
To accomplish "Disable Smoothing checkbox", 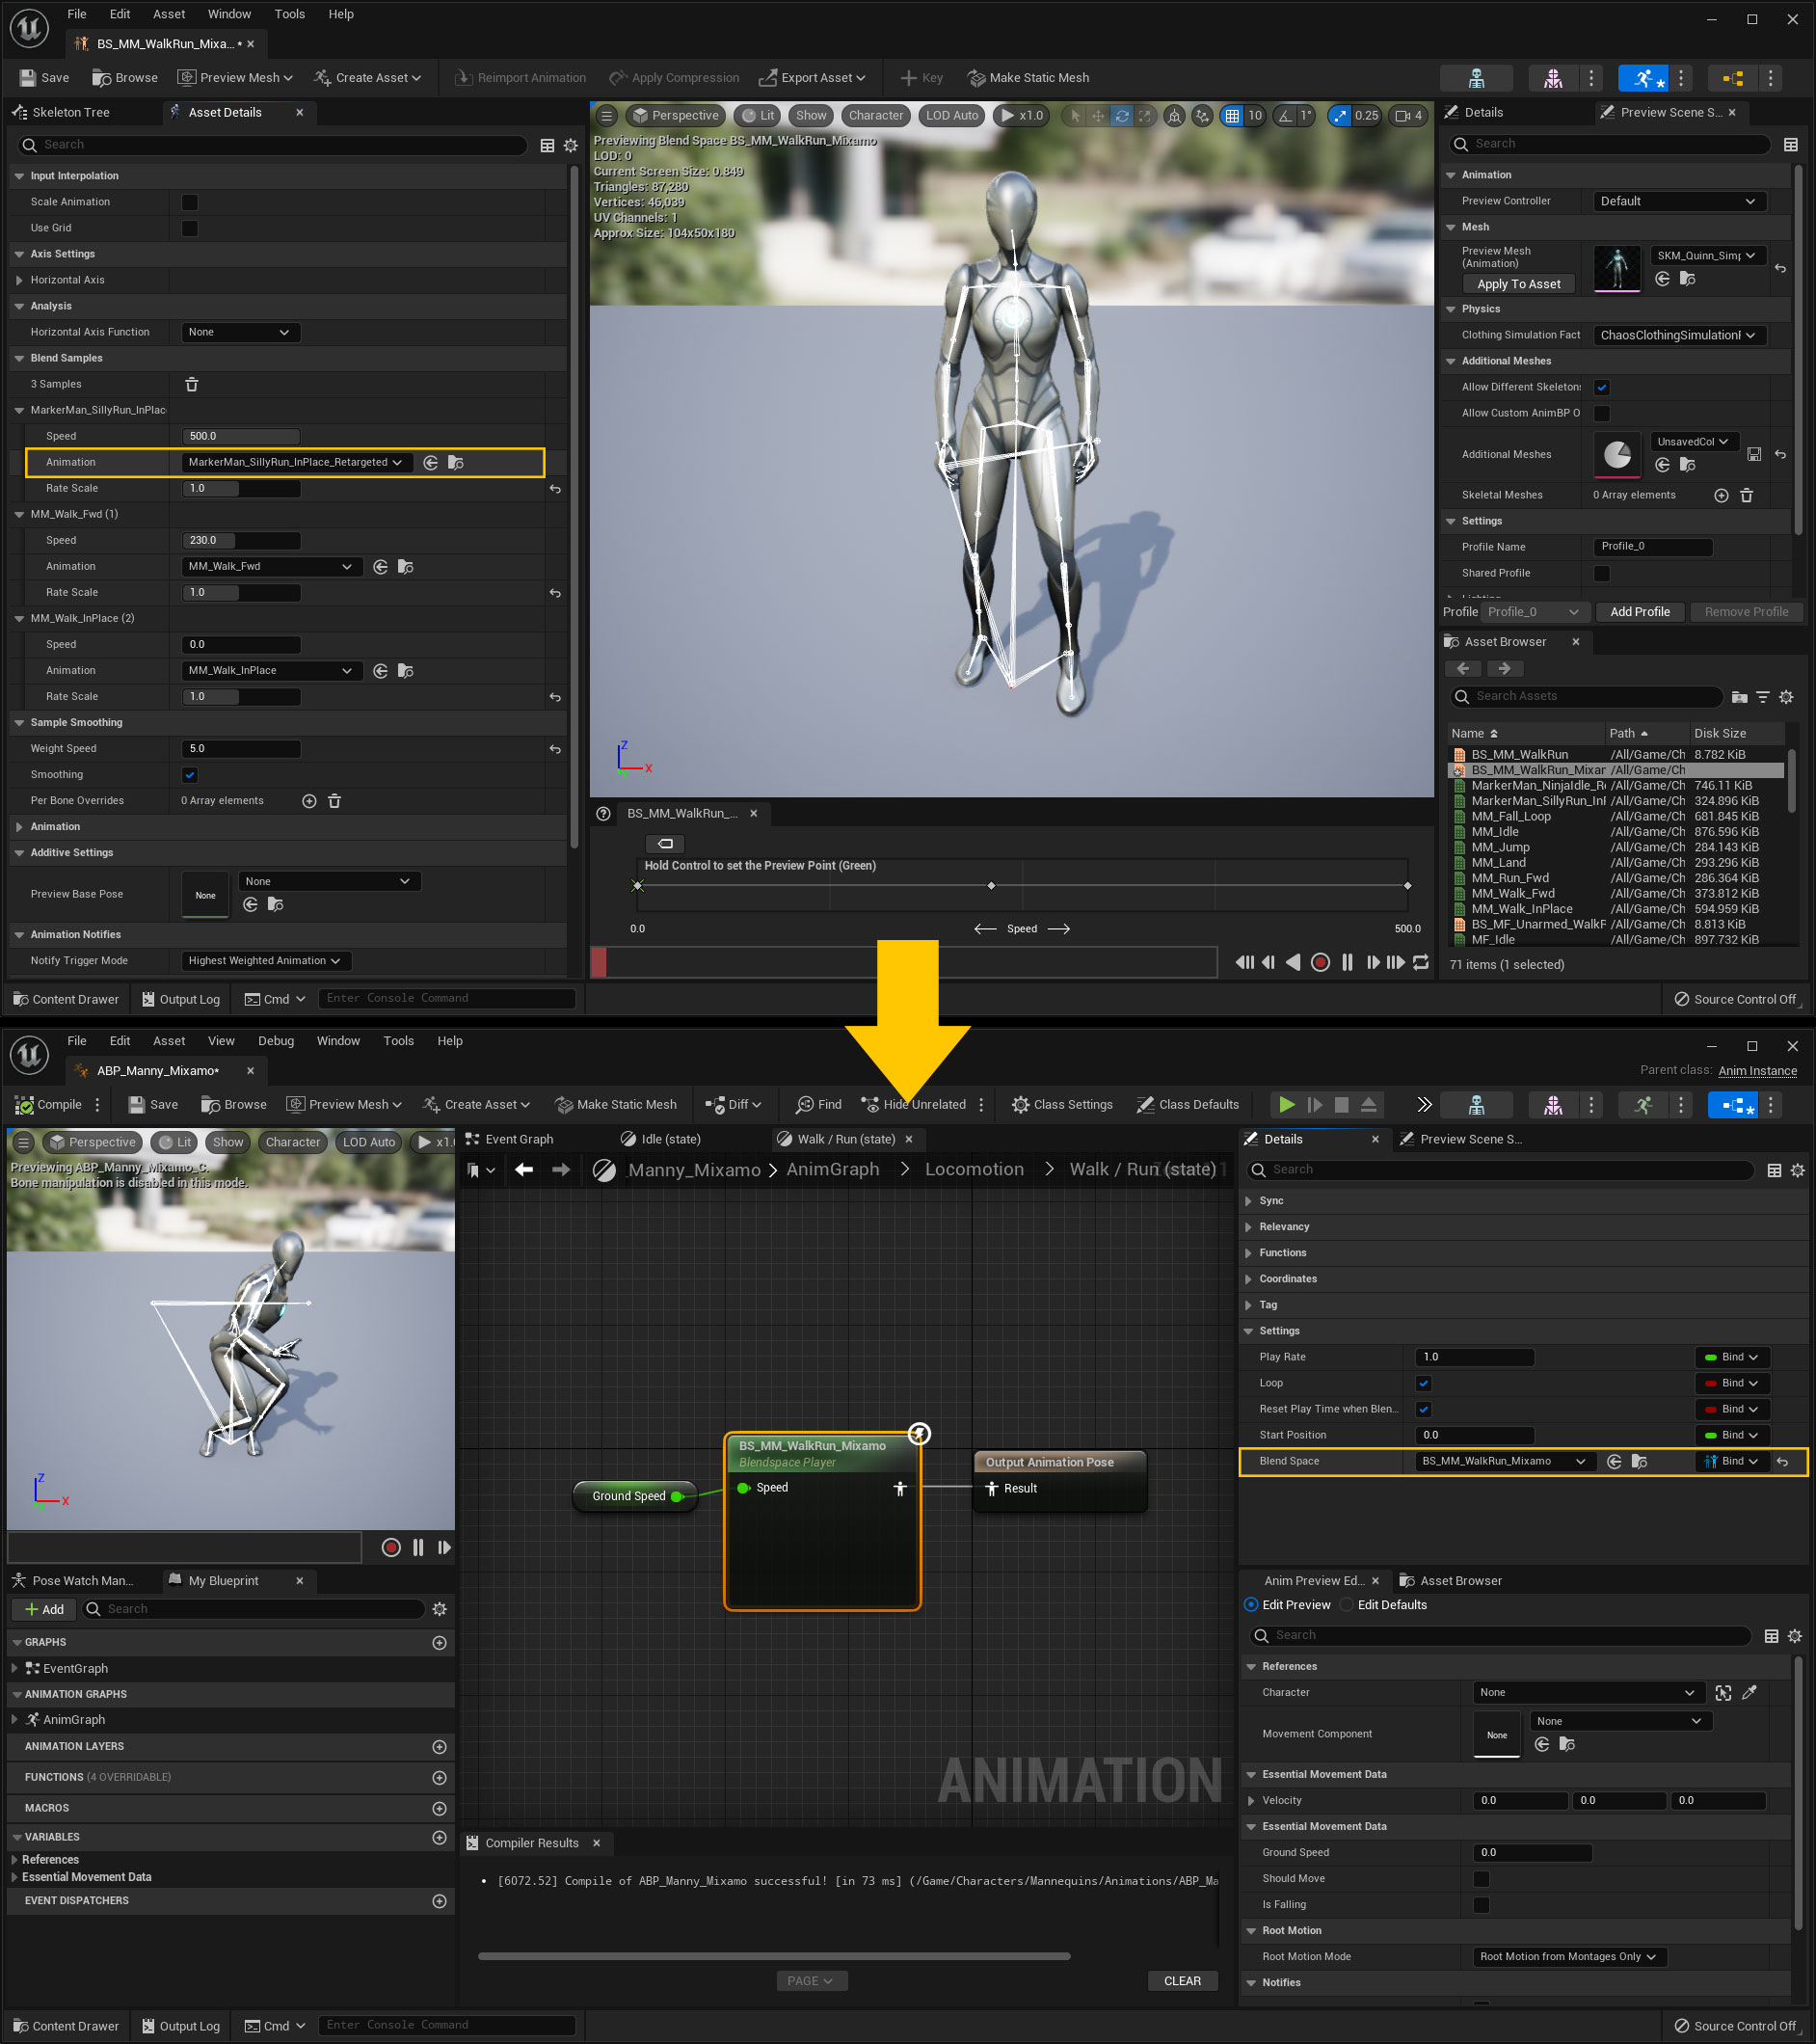I will tap(190, 775).
